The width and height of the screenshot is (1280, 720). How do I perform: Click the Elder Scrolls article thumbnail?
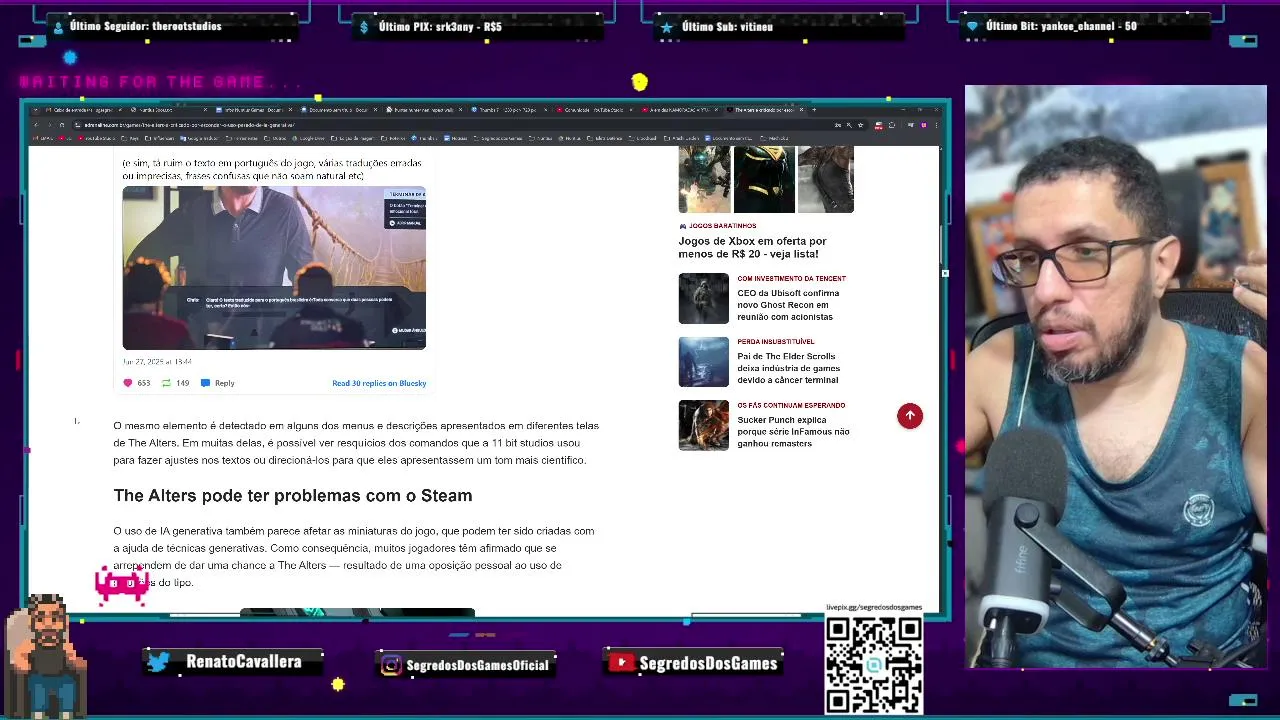[x=704, y=362]
